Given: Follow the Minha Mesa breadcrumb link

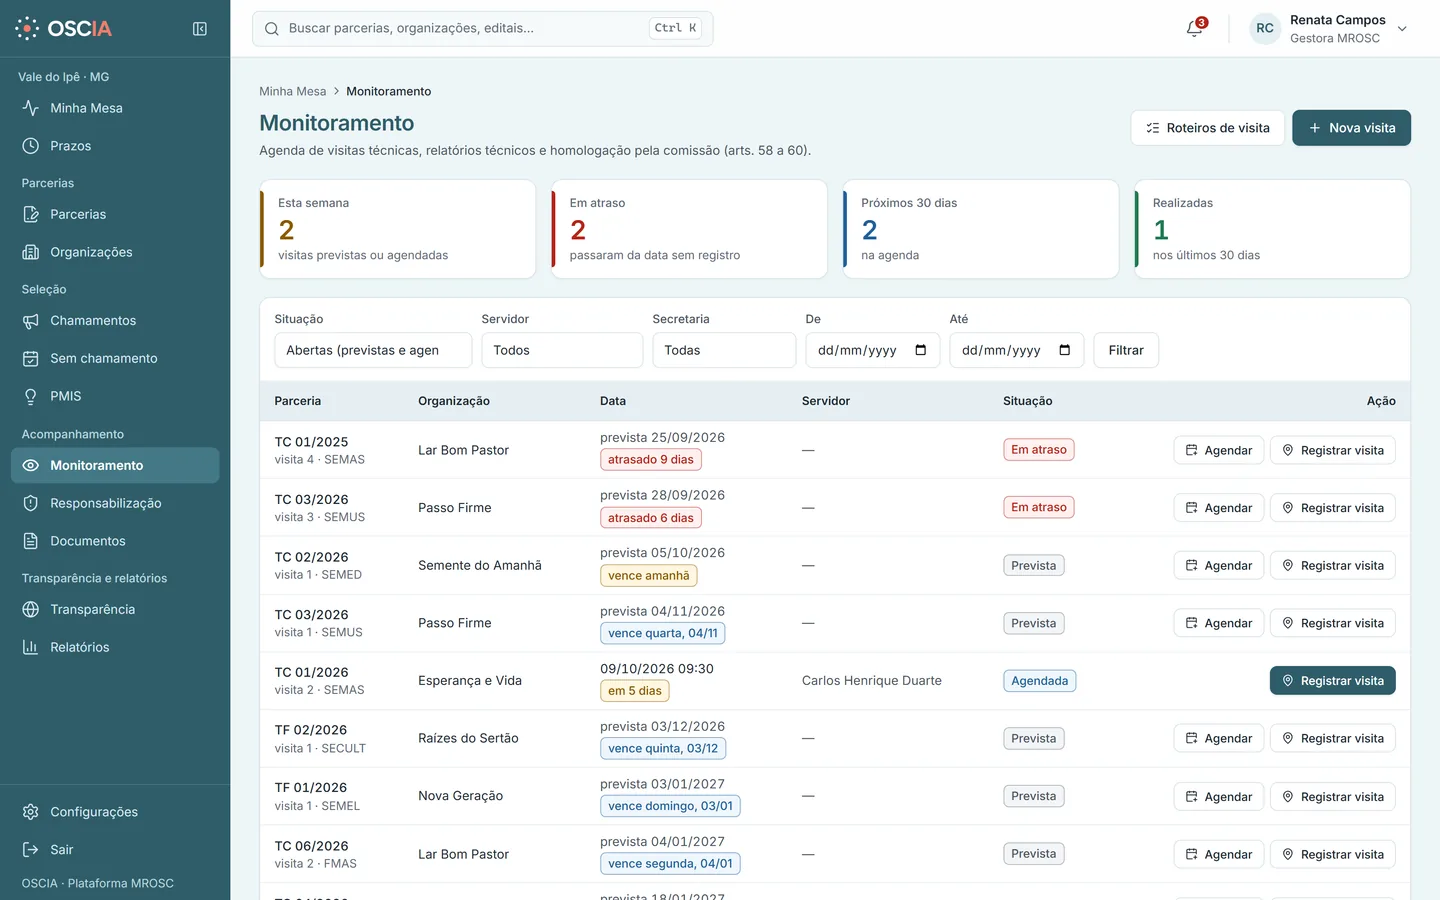Looking at the screenshot, I should point(292,91).
